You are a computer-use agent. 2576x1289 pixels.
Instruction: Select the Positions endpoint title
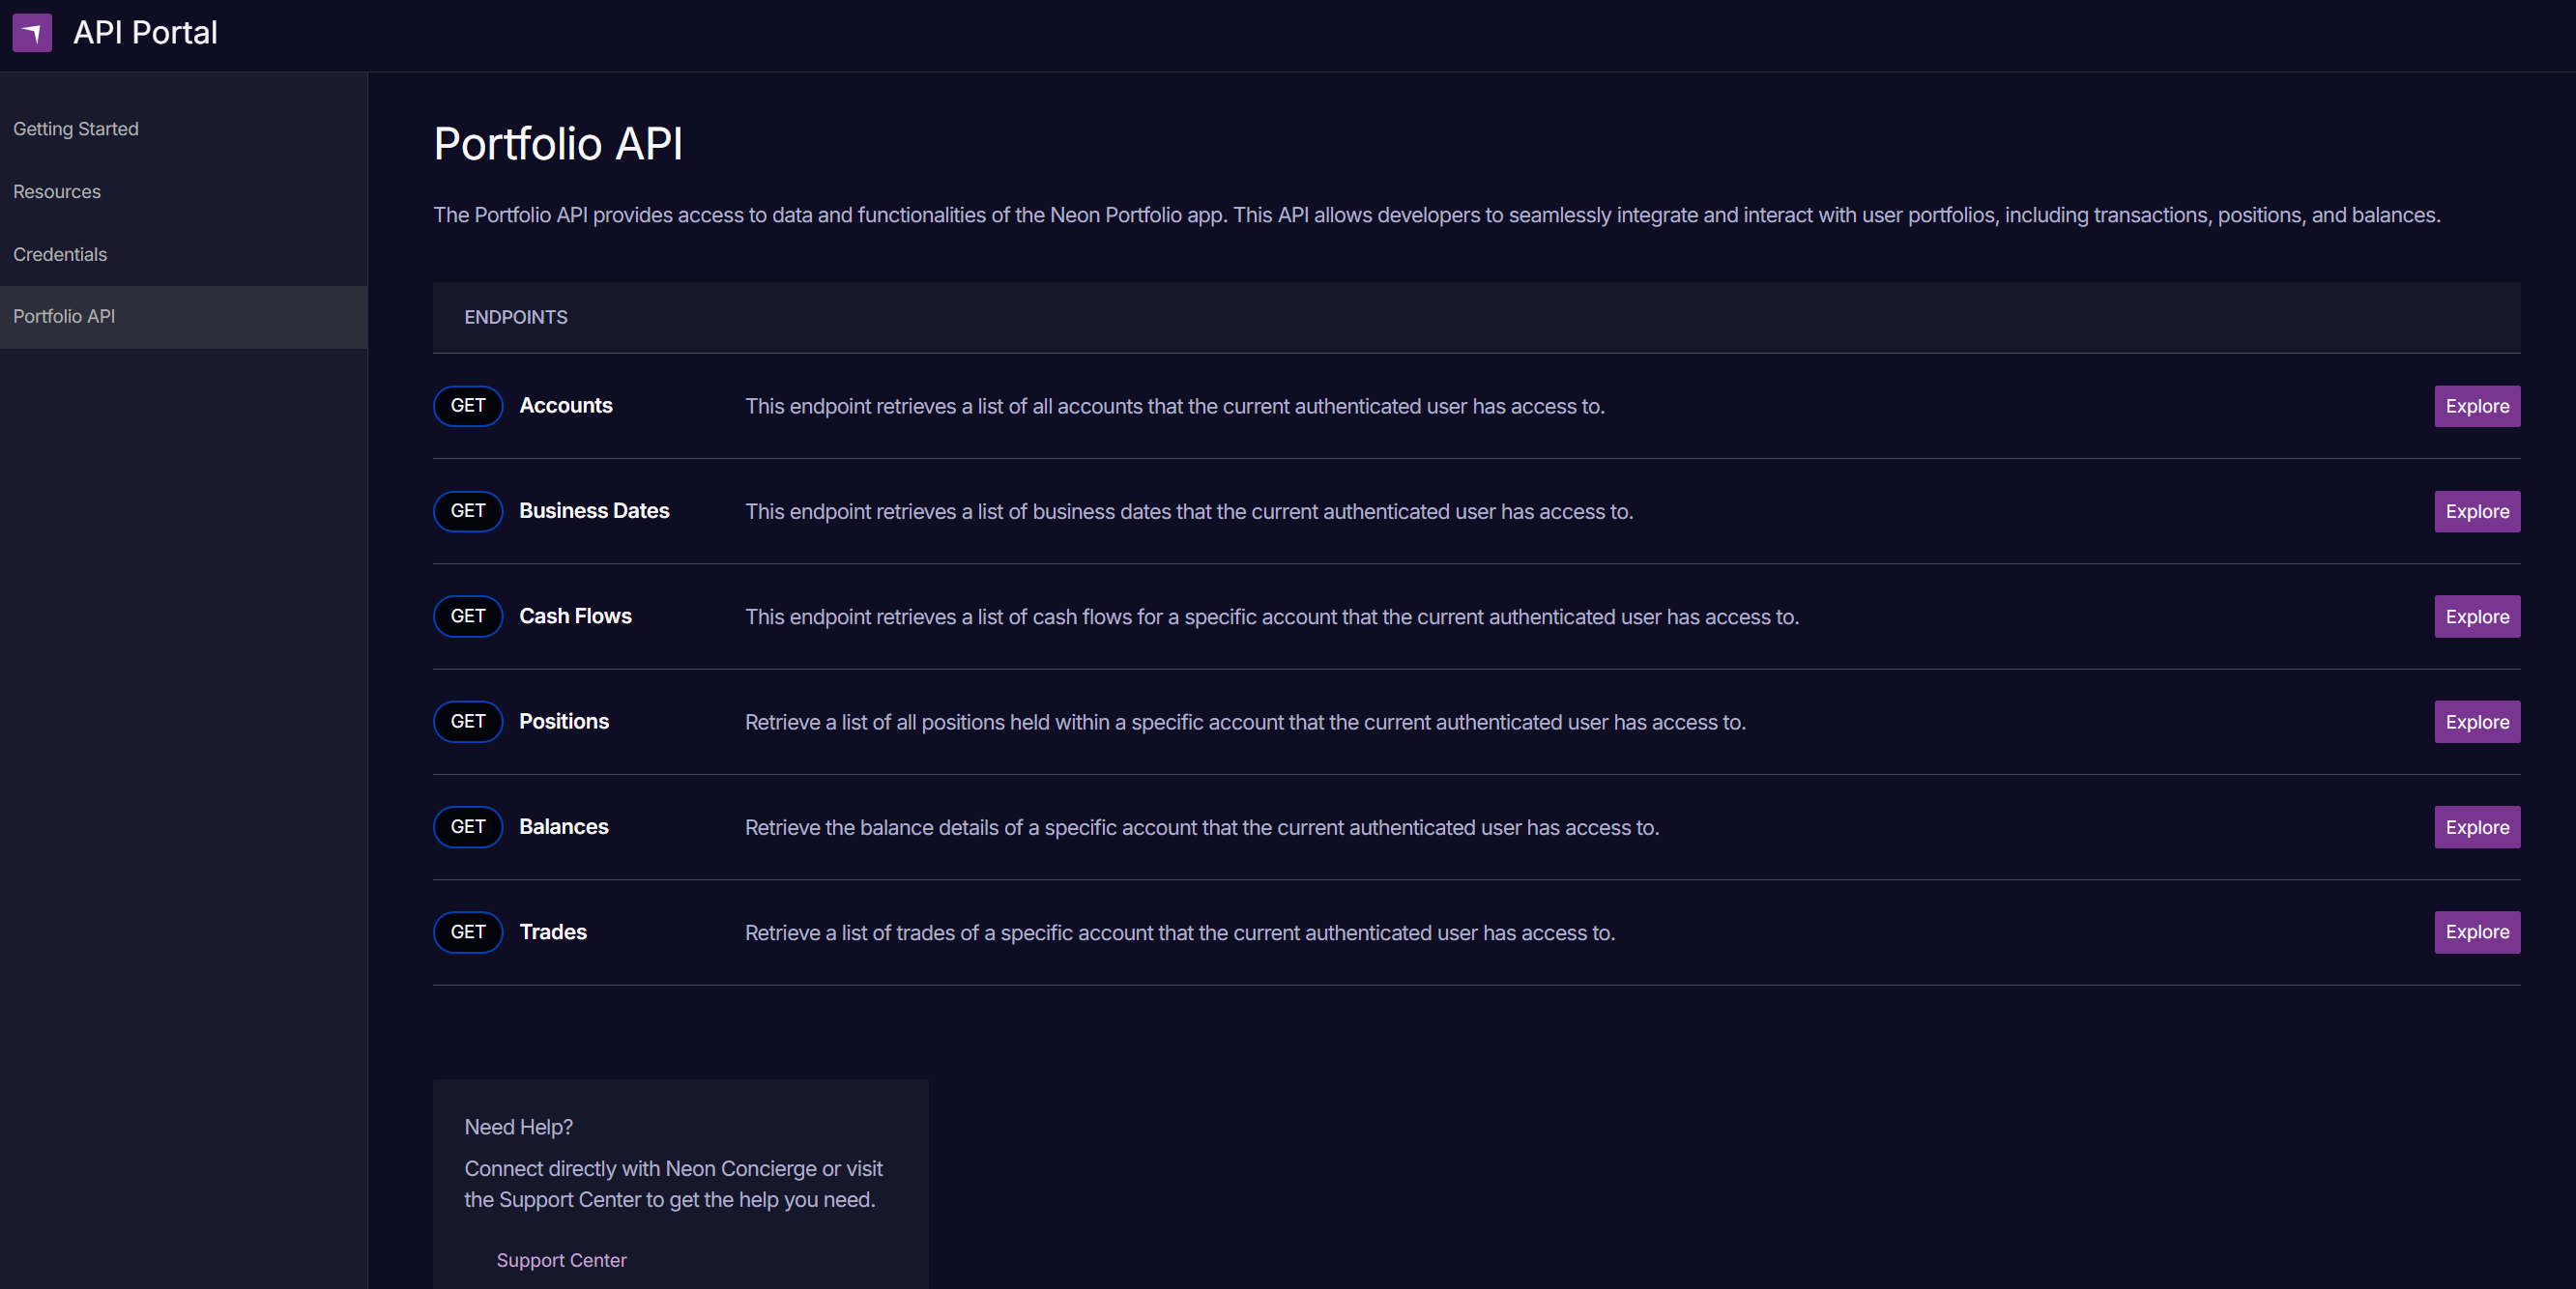[x=564, y=721]
